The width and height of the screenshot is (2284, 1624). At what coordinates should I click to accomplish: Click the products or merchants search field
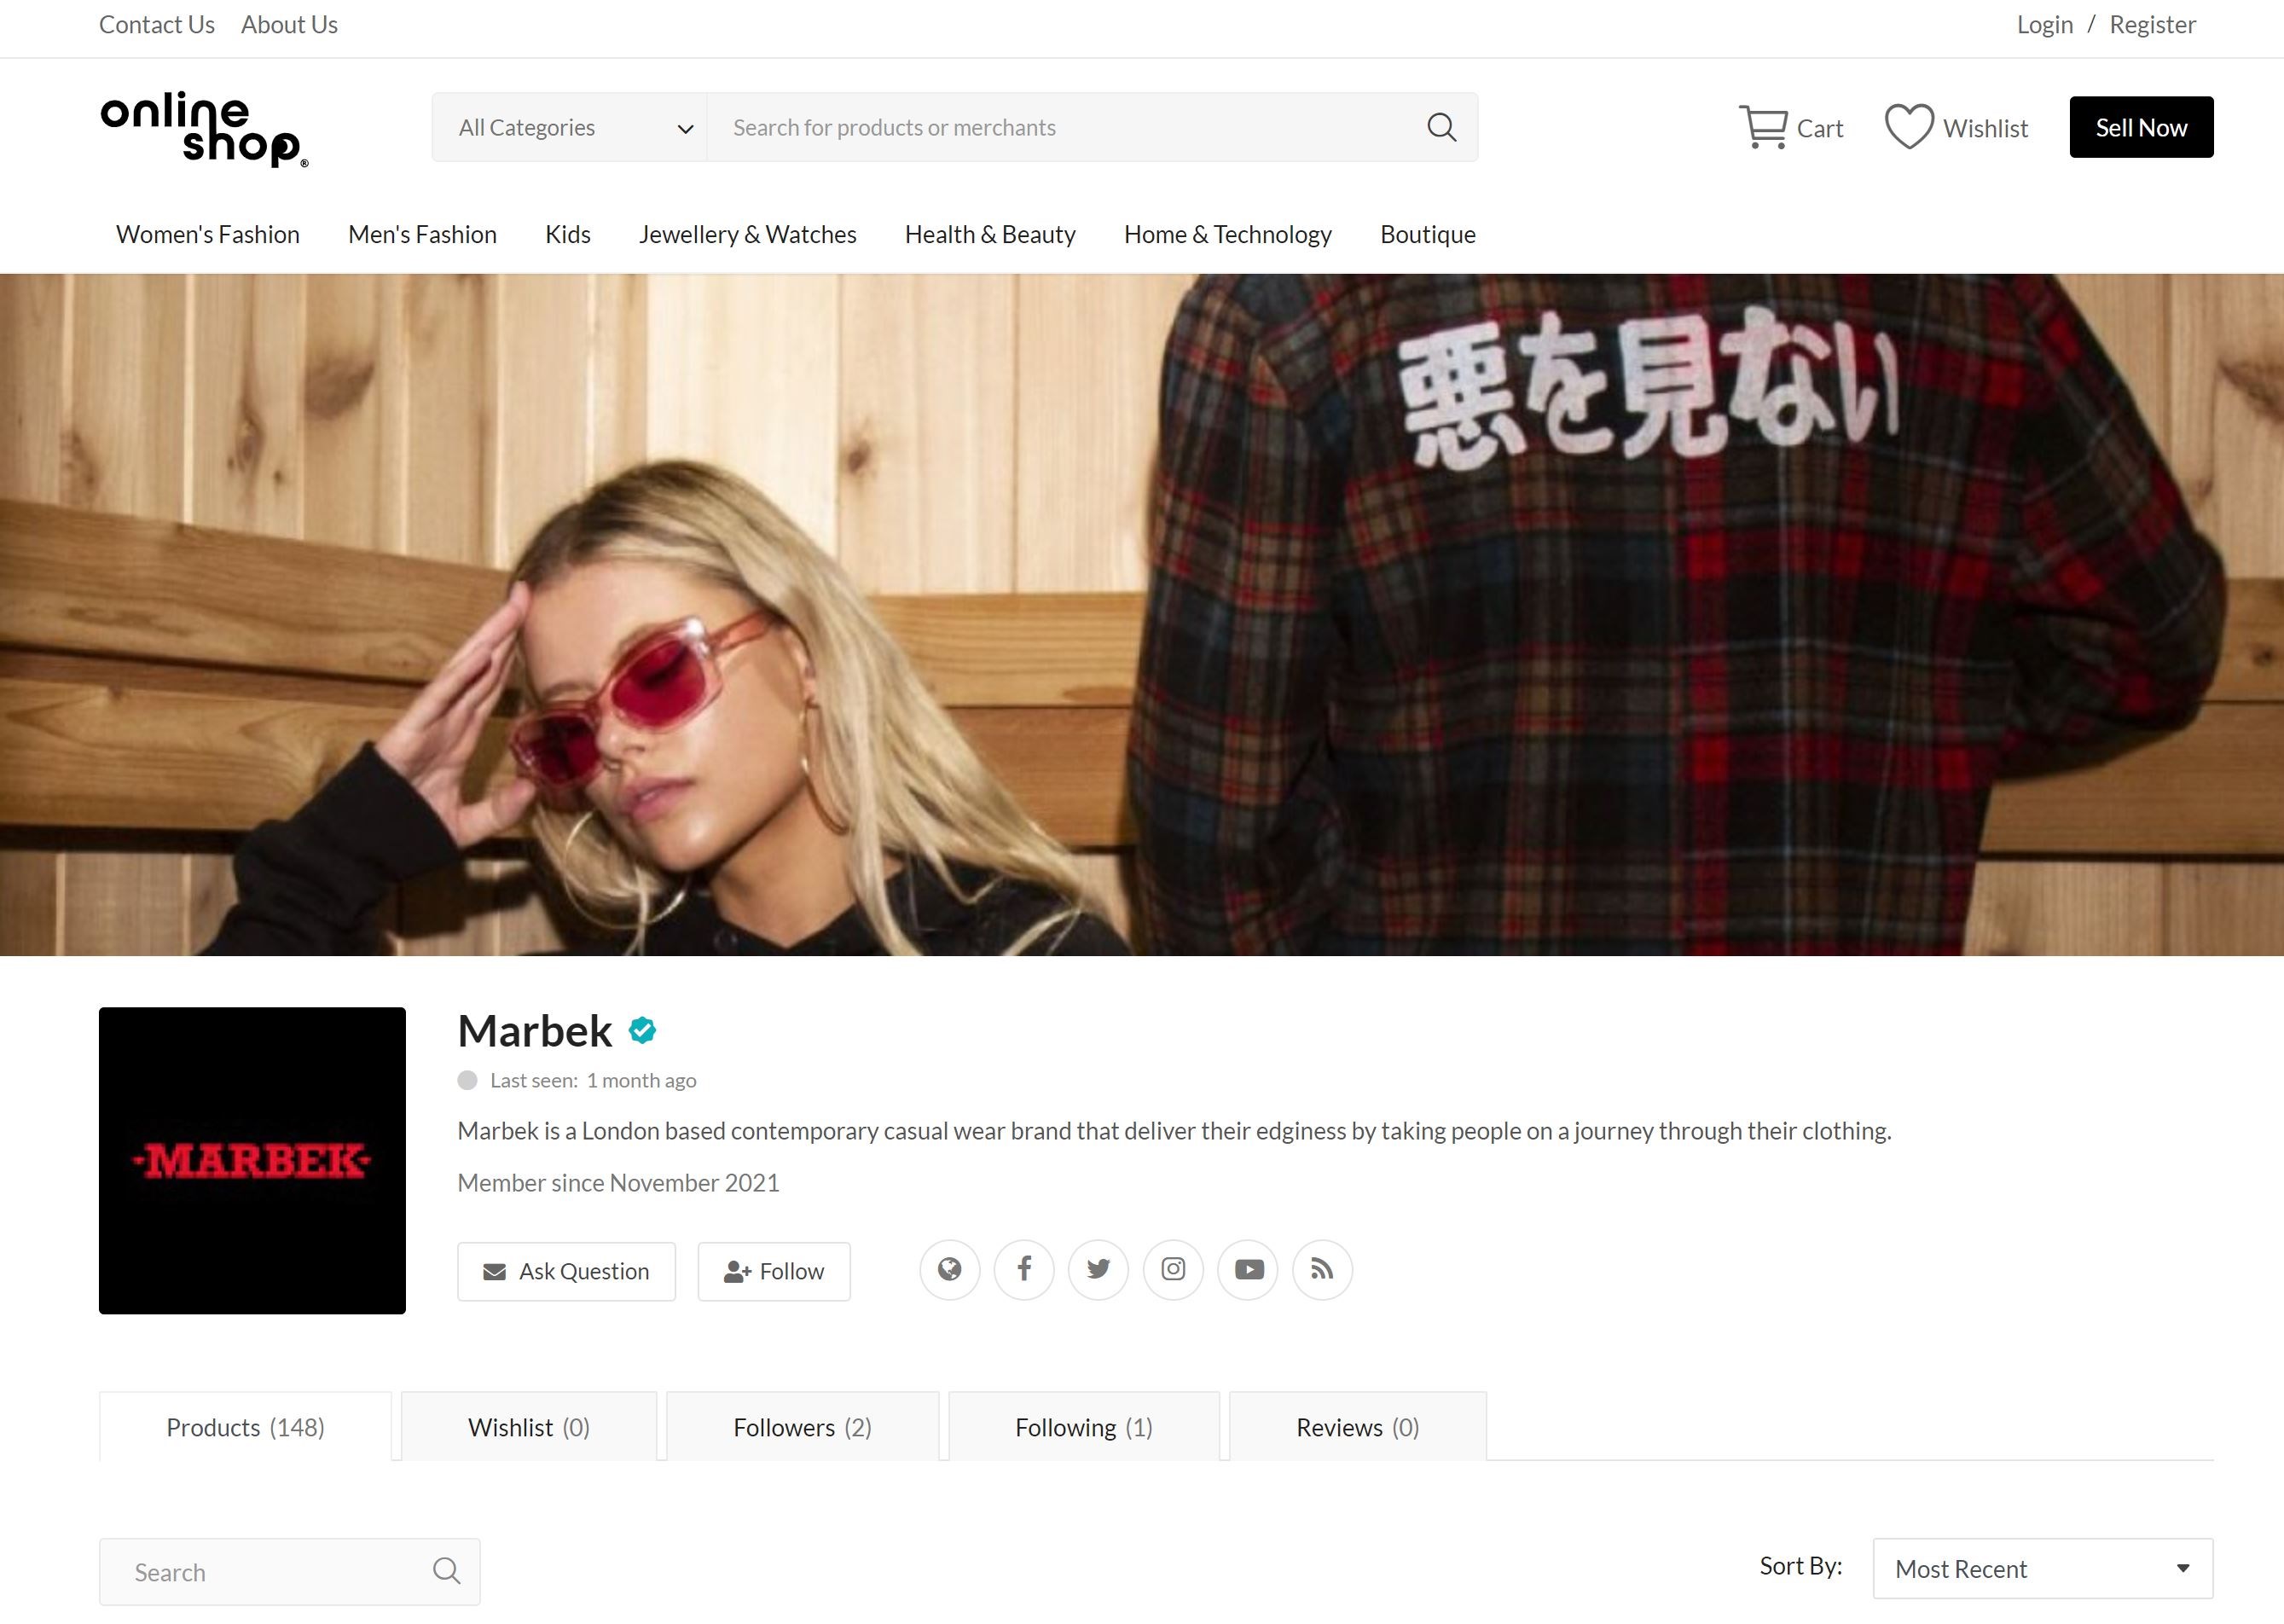1060,127
